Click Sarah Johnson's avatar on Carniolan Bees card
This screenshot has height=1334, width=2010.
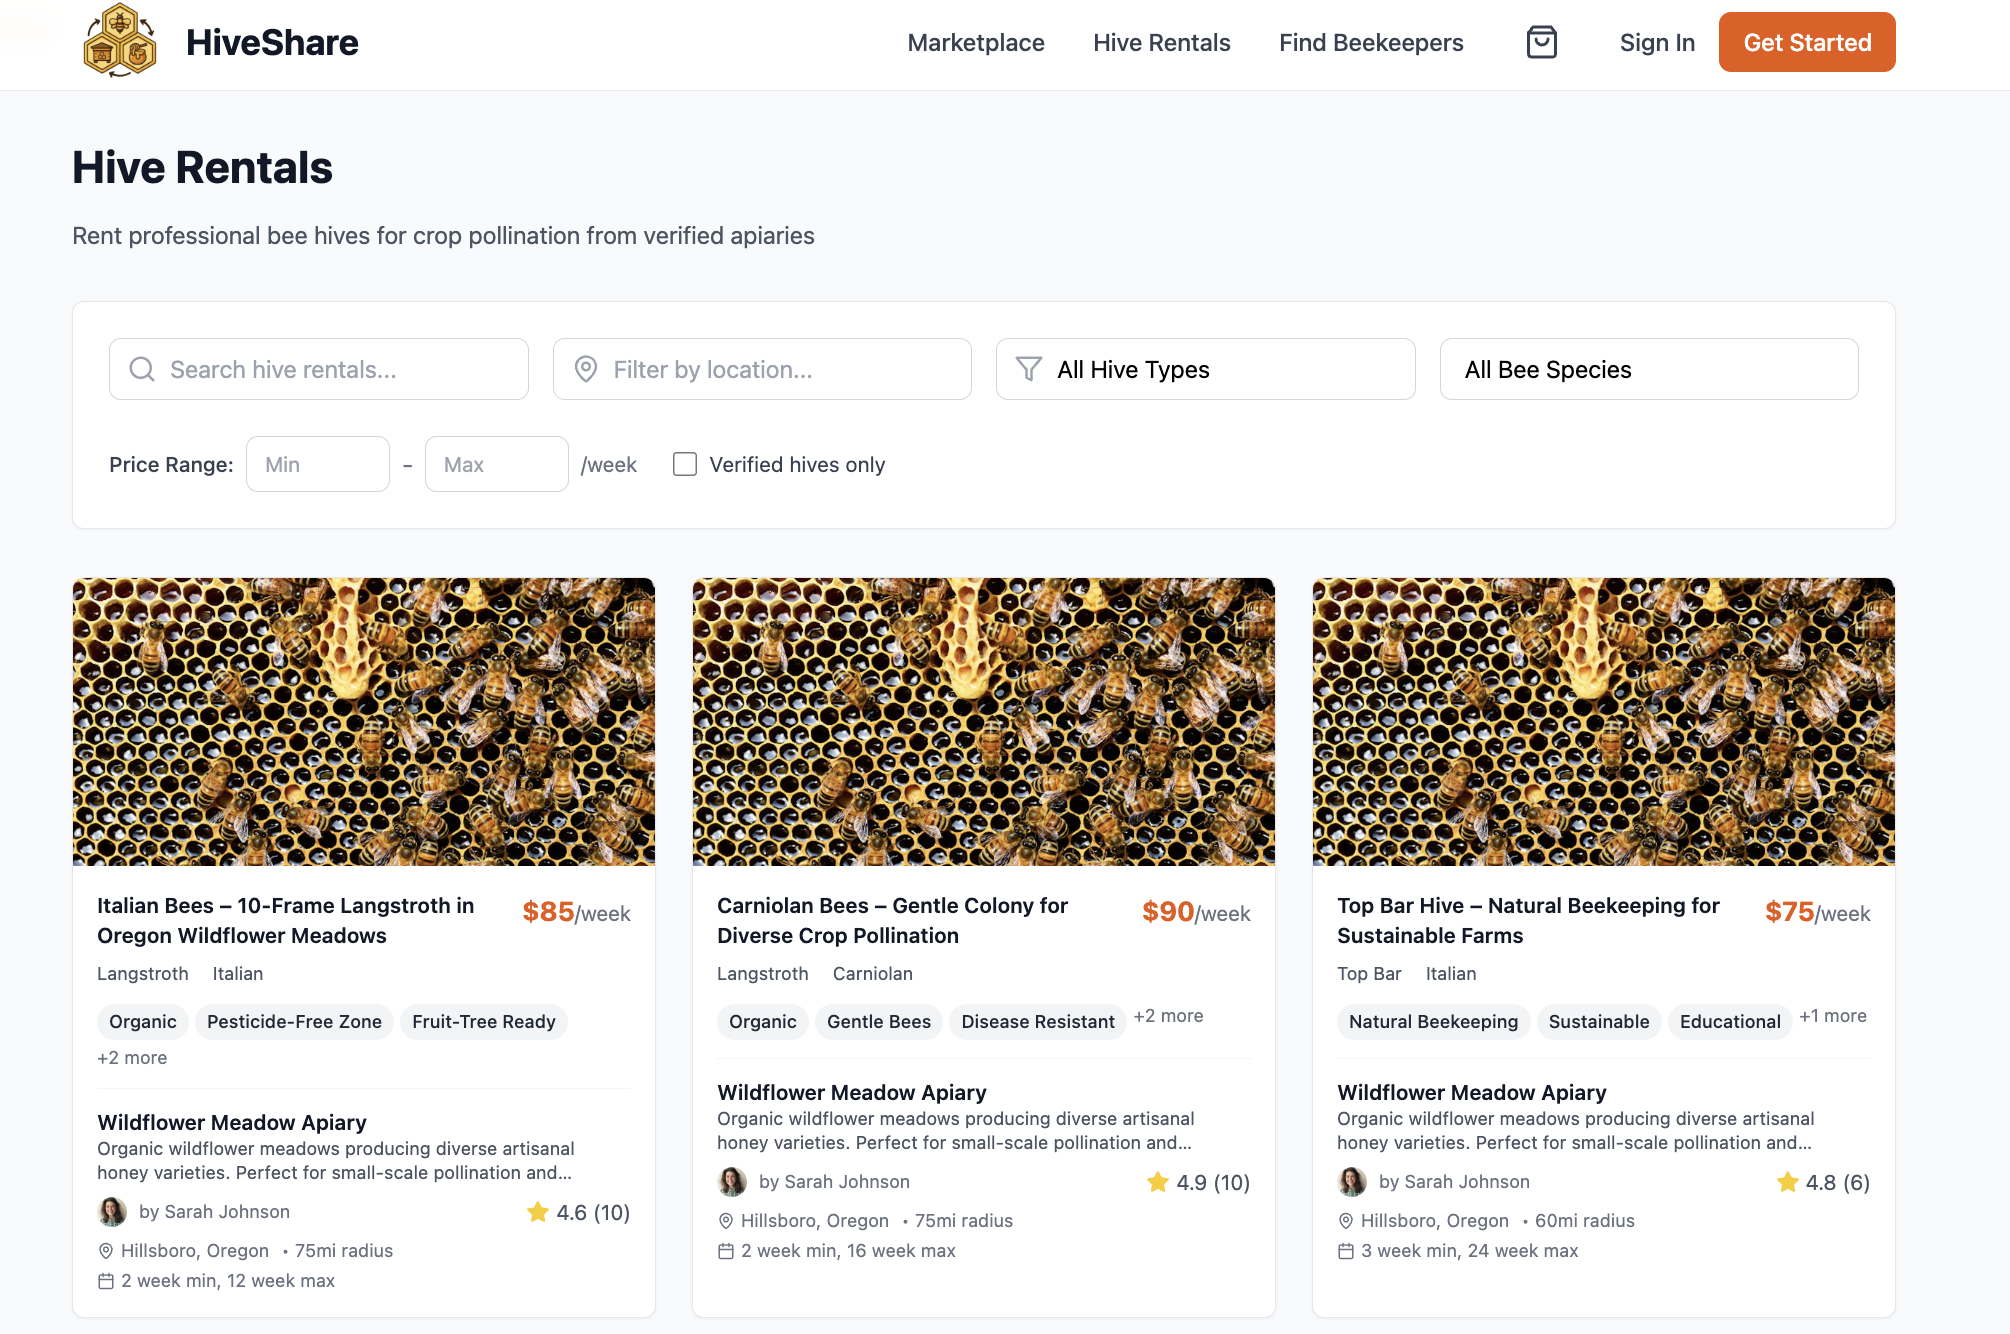[733, 1182]
